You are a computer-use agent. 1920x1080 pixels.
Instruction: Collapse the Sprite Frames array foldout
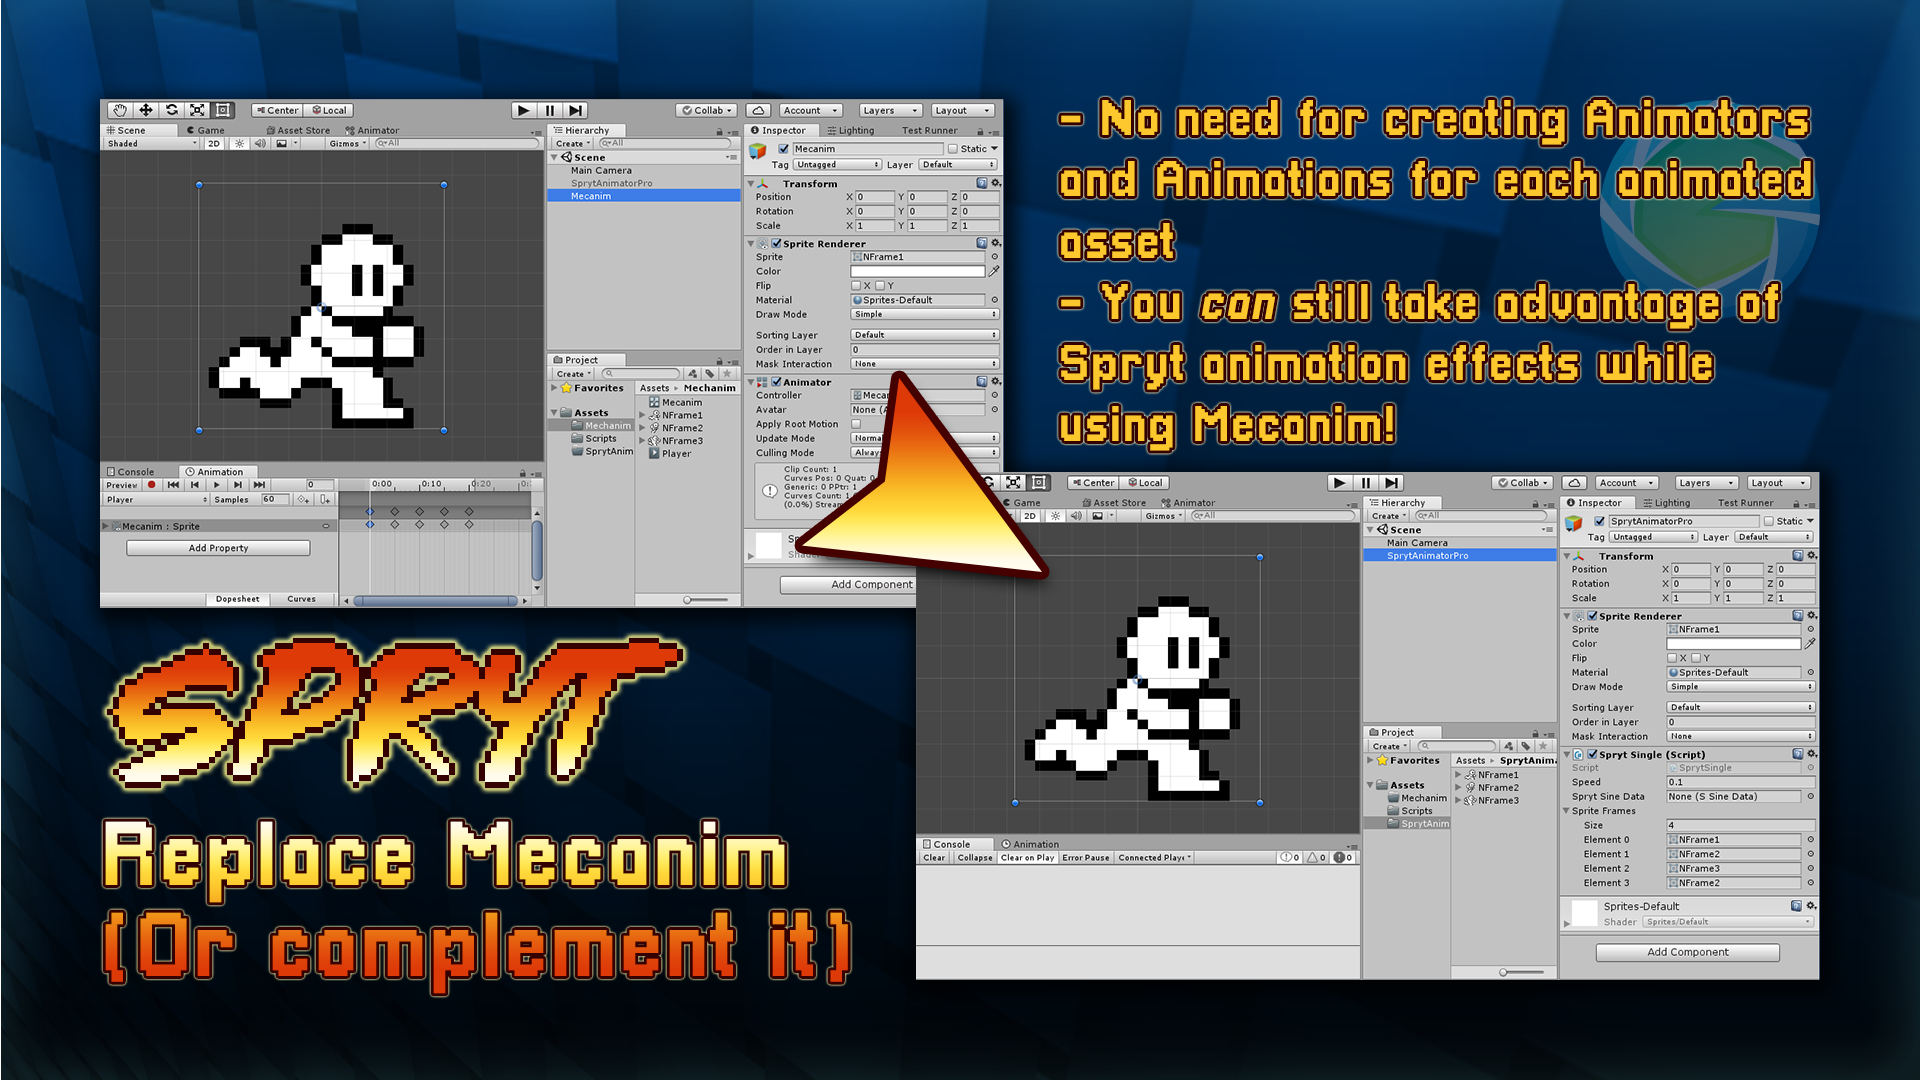coord(1567,811)
